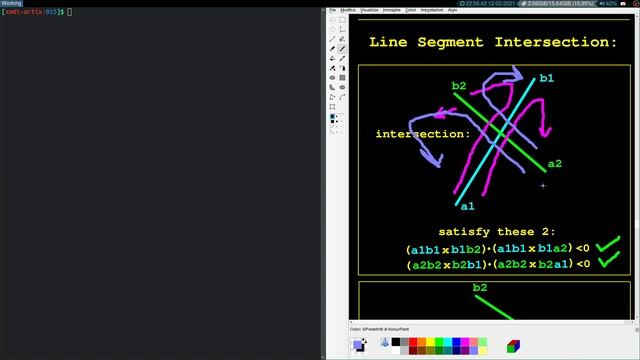Click the terminal prompt line

pos(37,12)
